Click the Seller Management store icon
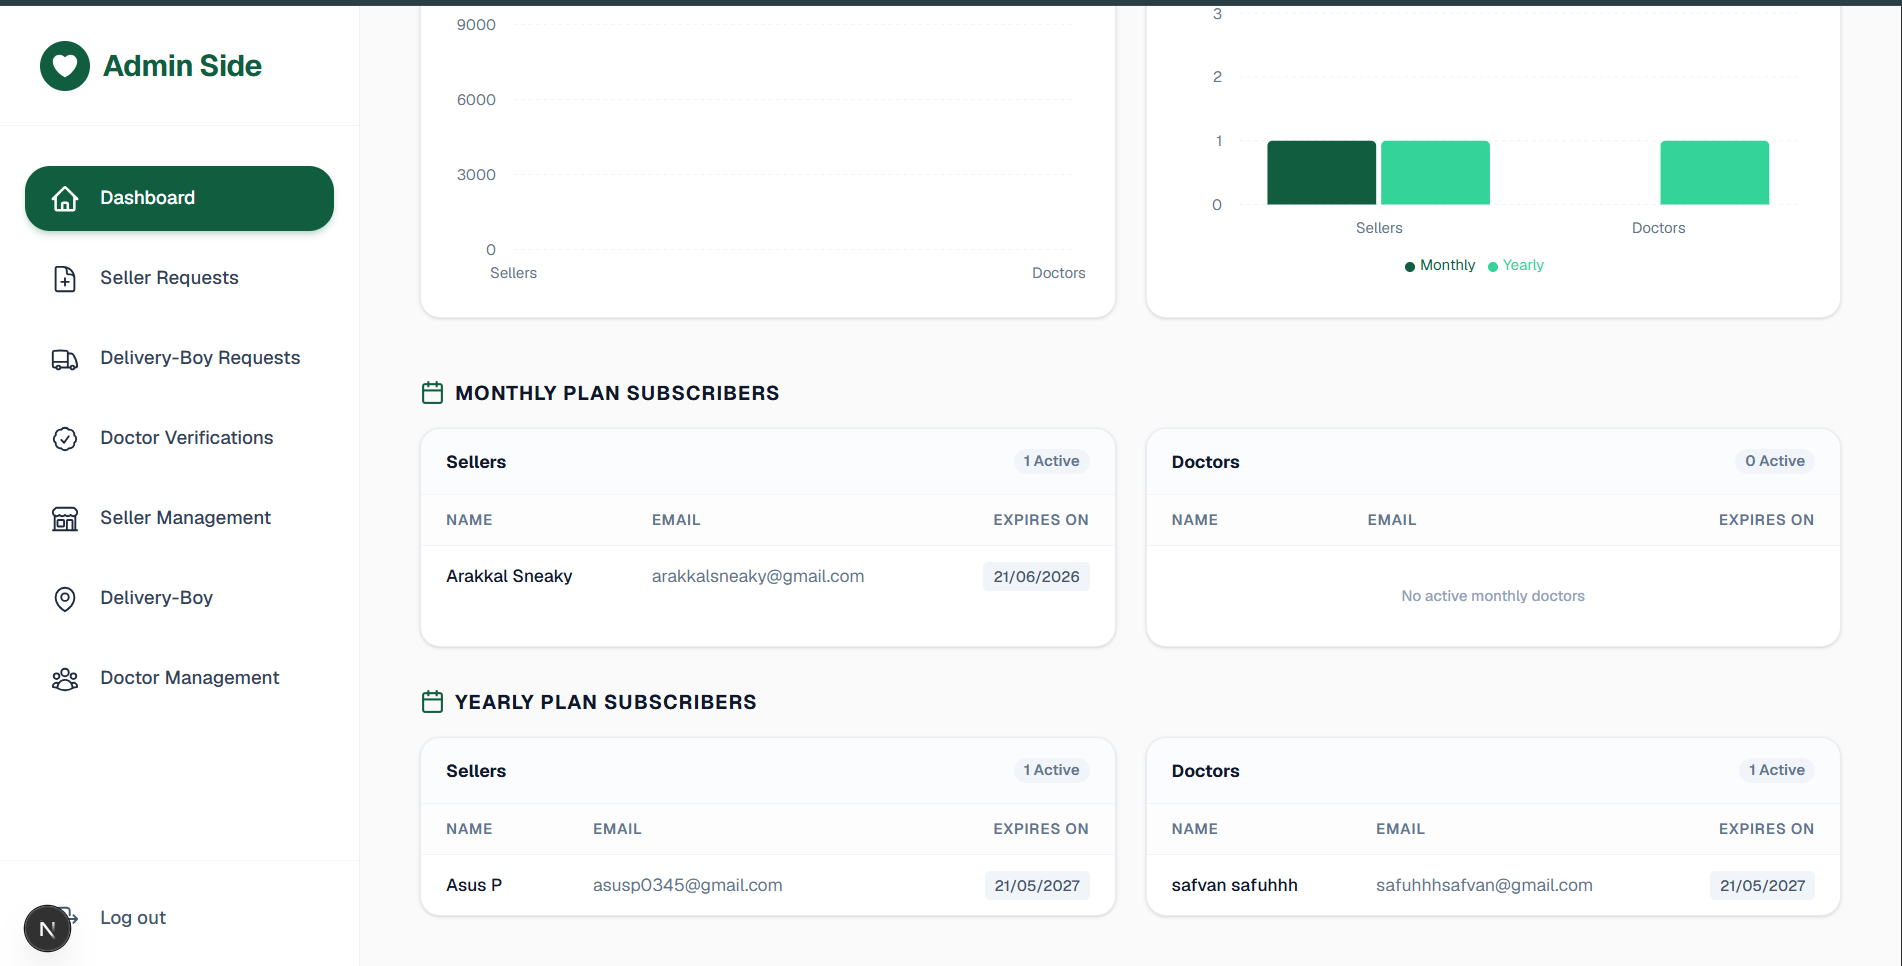The height and width of the screenshot is (966, 1902). coord(65,519)
